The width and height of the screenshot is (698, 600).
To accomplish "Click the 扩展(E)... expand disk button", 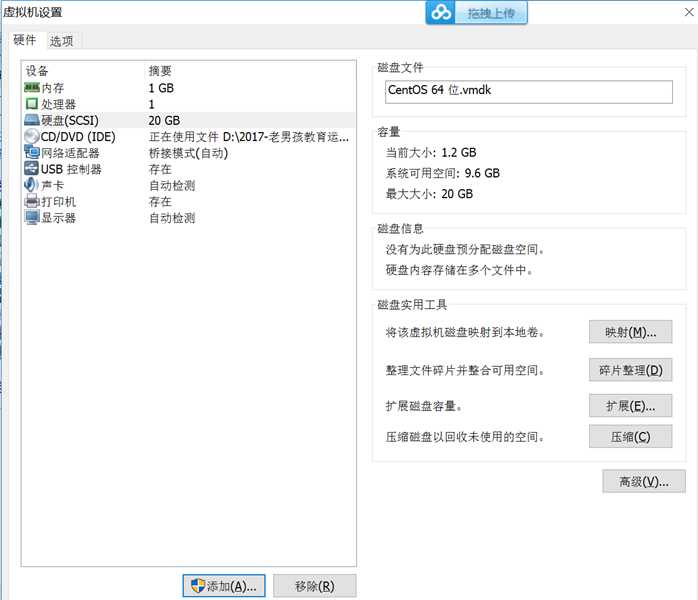I will point(630,405).
